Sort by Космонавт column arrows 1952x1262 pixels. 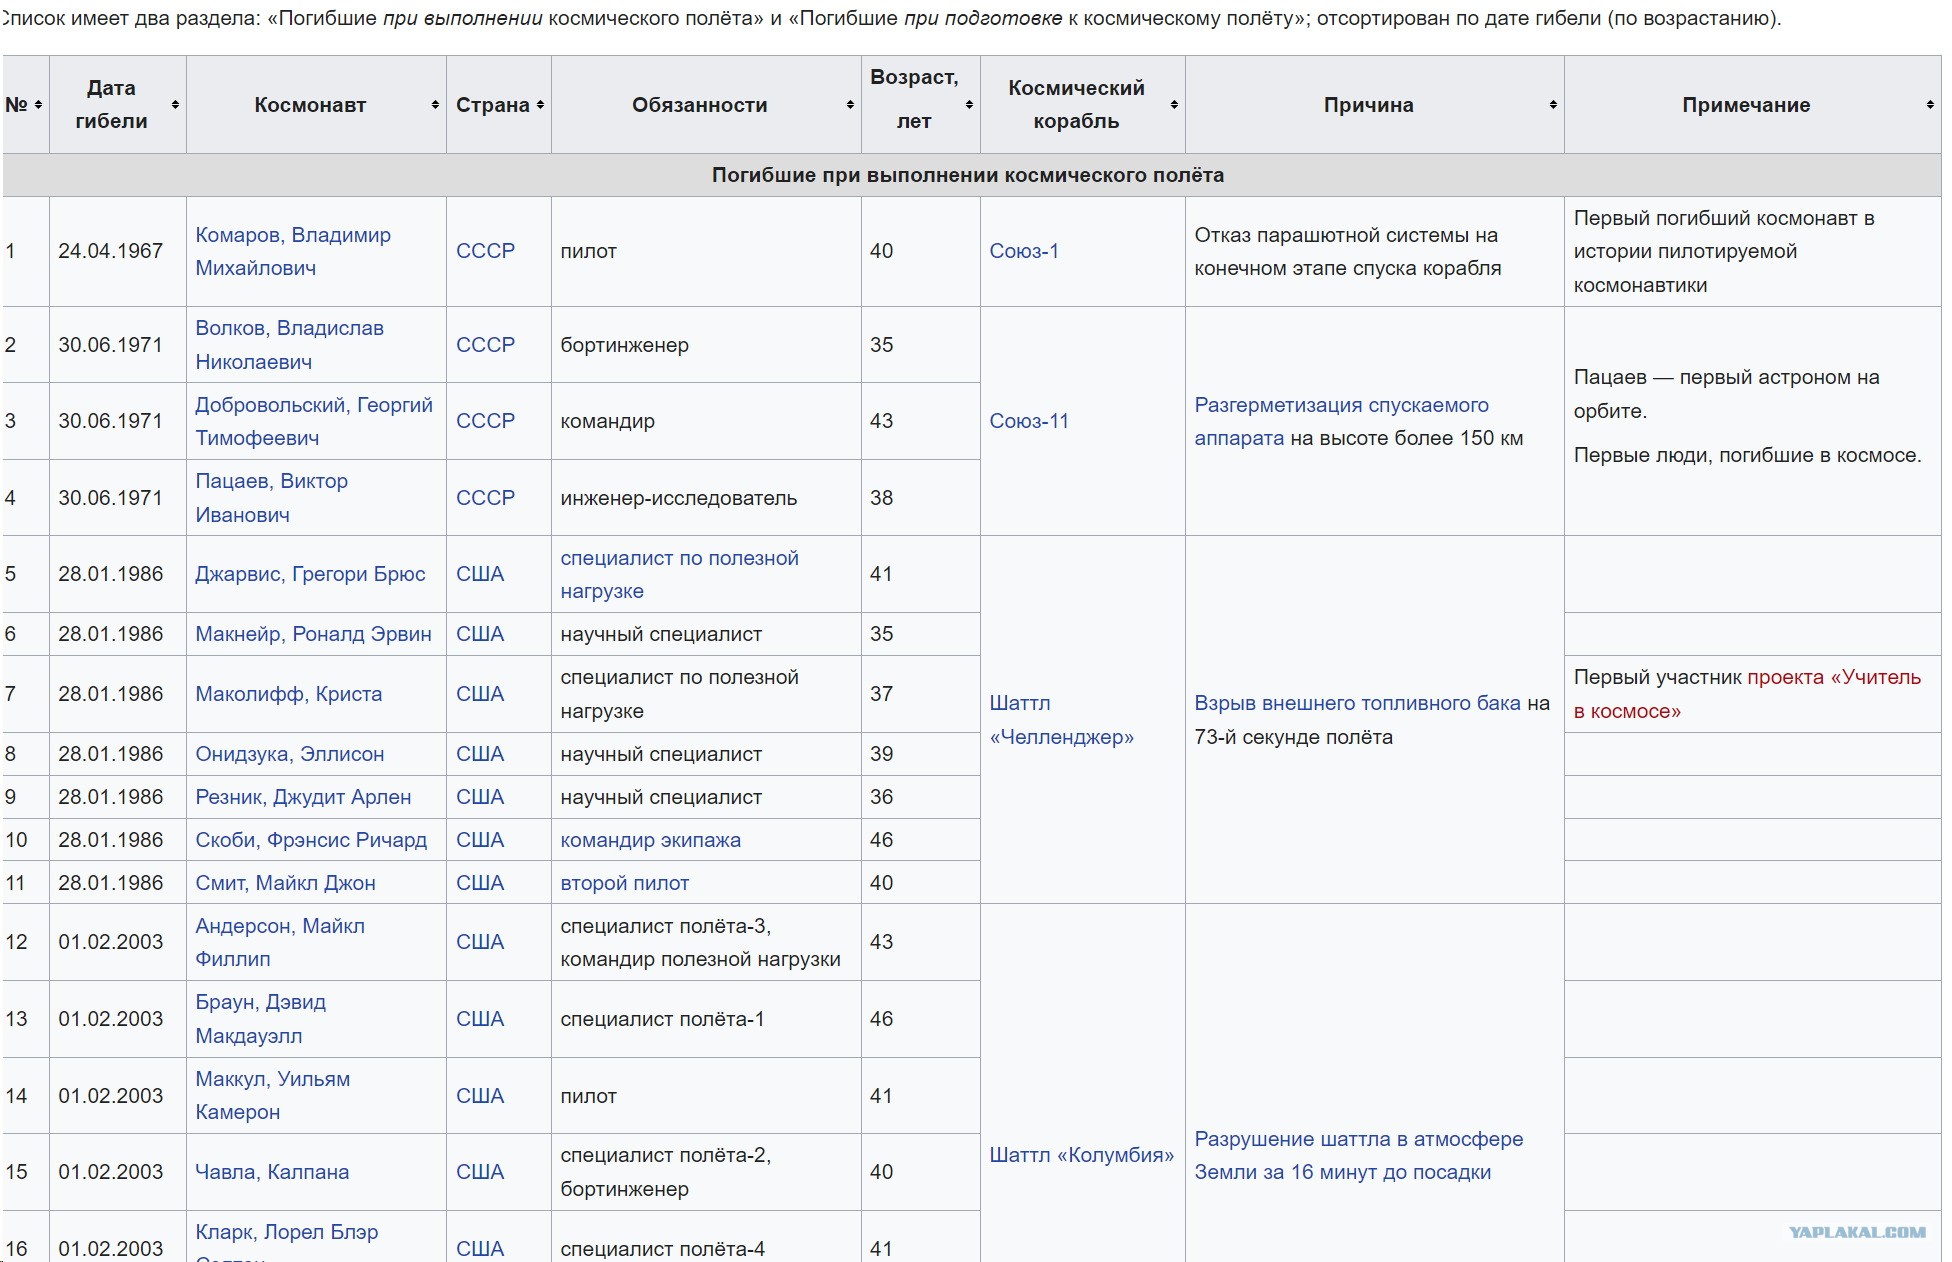pos(435,105)
